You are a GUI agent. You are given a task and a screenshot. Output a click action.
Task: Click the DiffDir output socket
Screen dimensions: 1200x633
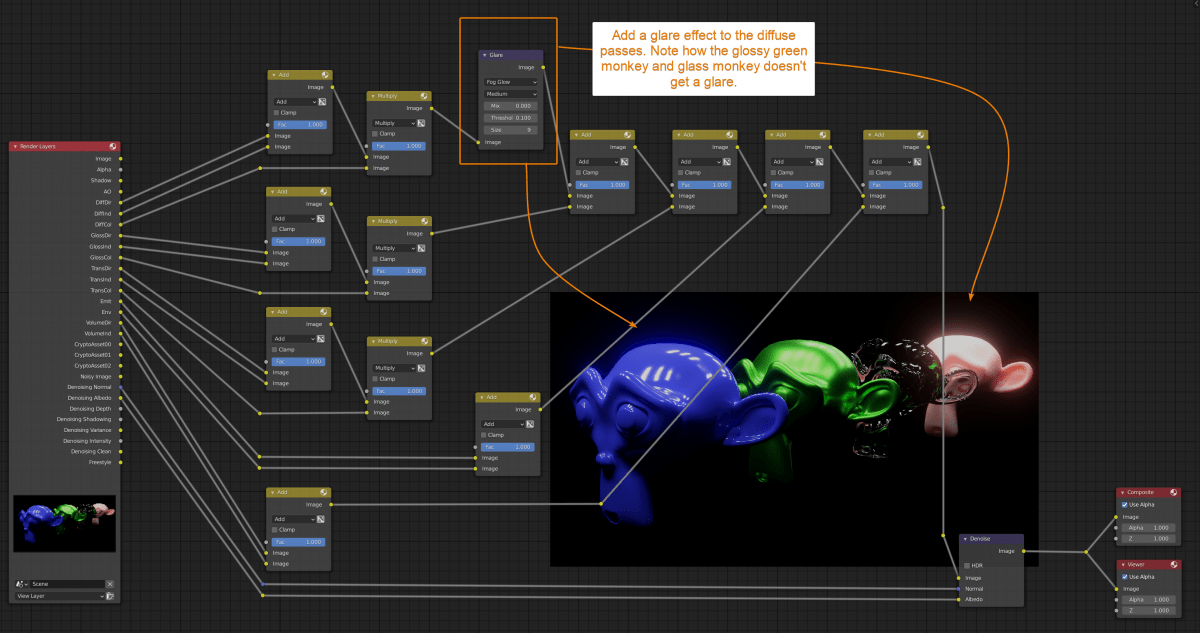121,202
